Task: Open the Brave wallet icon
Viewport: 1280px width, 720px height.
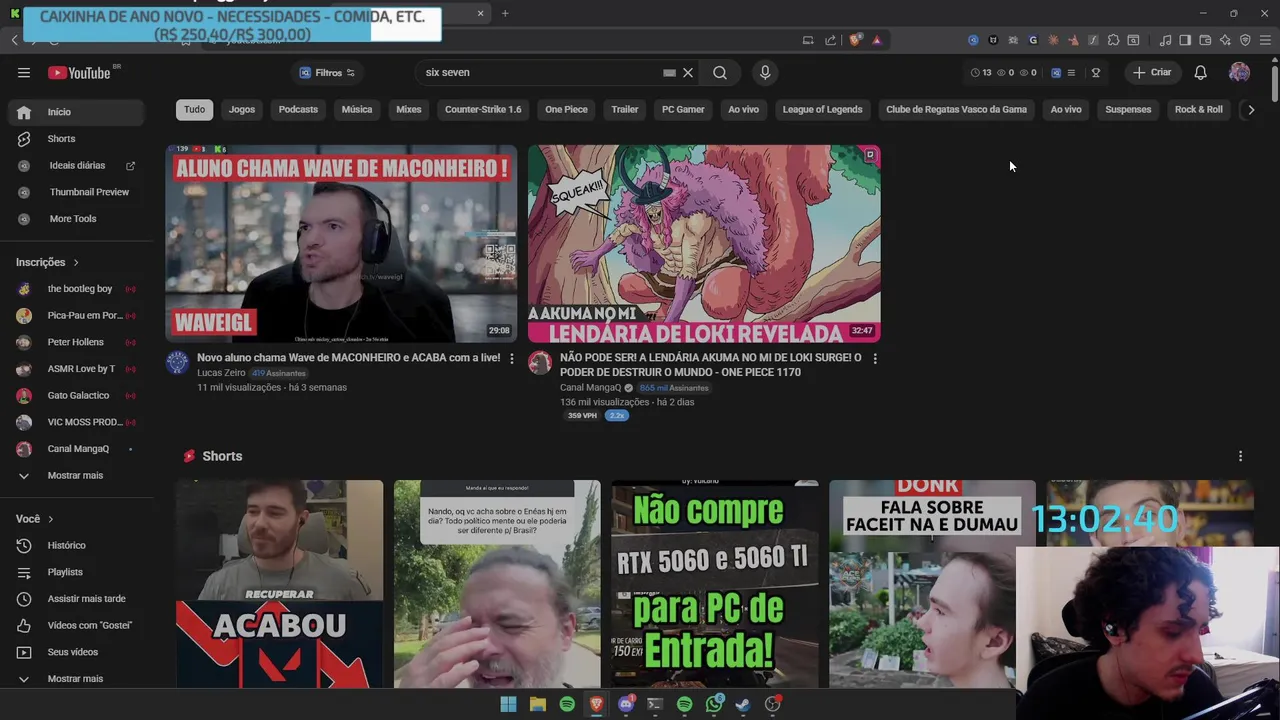Action: 1205,40
